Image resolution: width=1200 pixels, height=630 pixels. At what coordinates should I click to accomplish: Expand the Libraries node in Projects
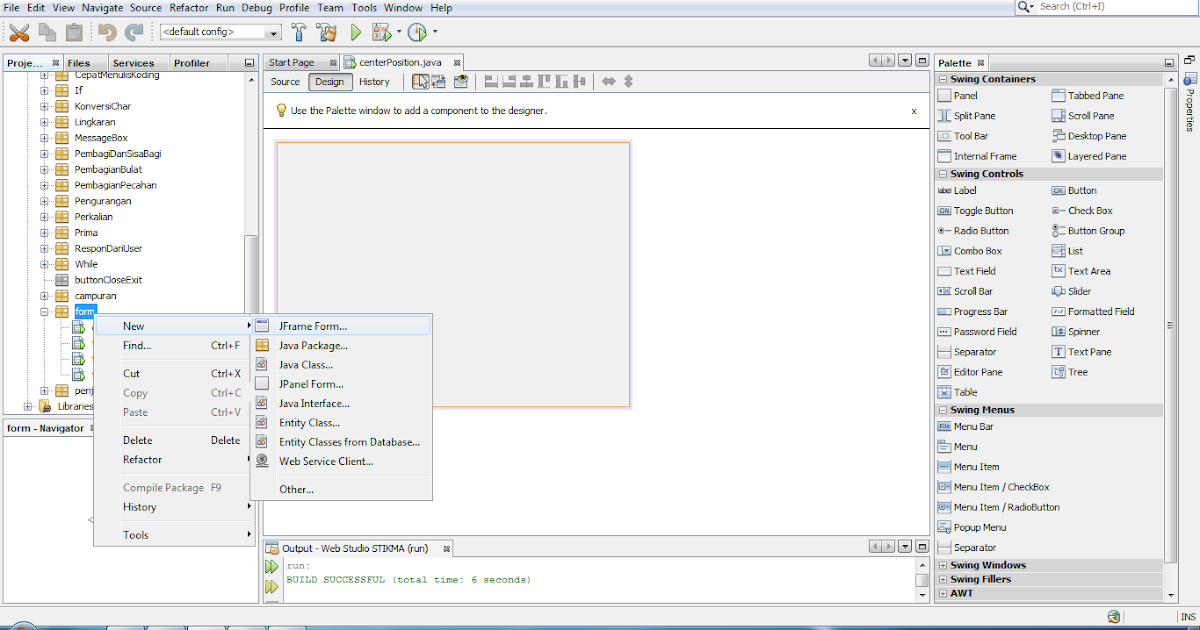26,406
